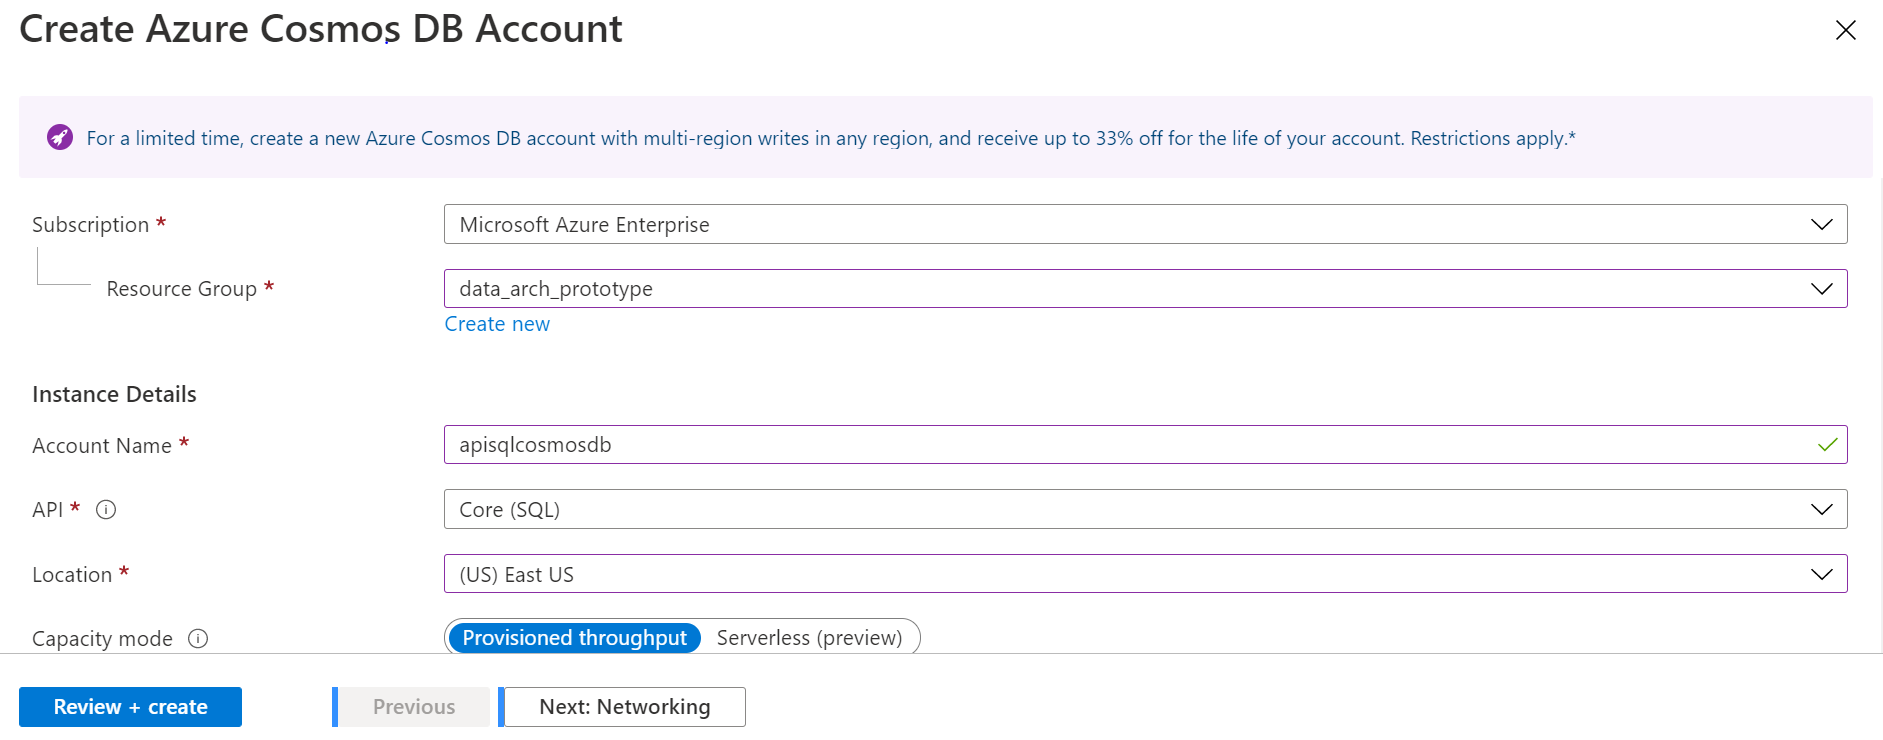
Task: Close the Create Cosmos DB Account pane
Action: pos(1845,30)
